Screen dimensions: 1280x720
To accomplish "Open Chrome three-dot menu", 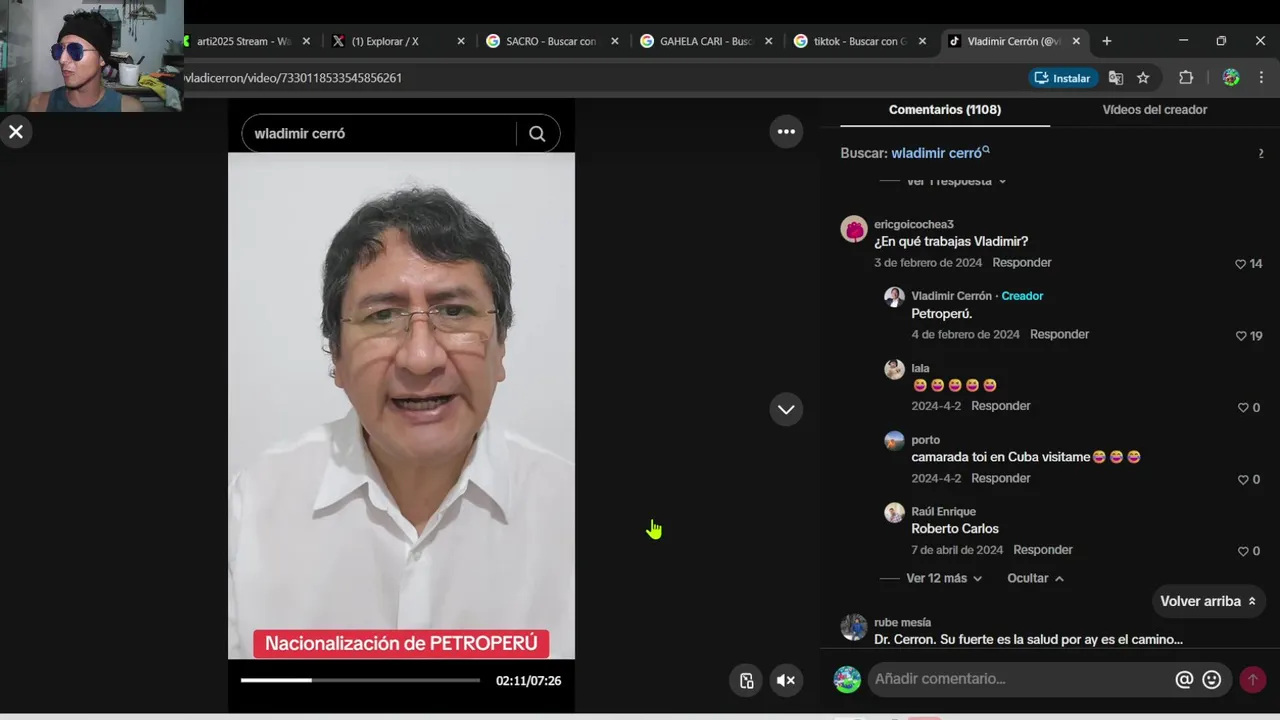I will click(1261, 78).
